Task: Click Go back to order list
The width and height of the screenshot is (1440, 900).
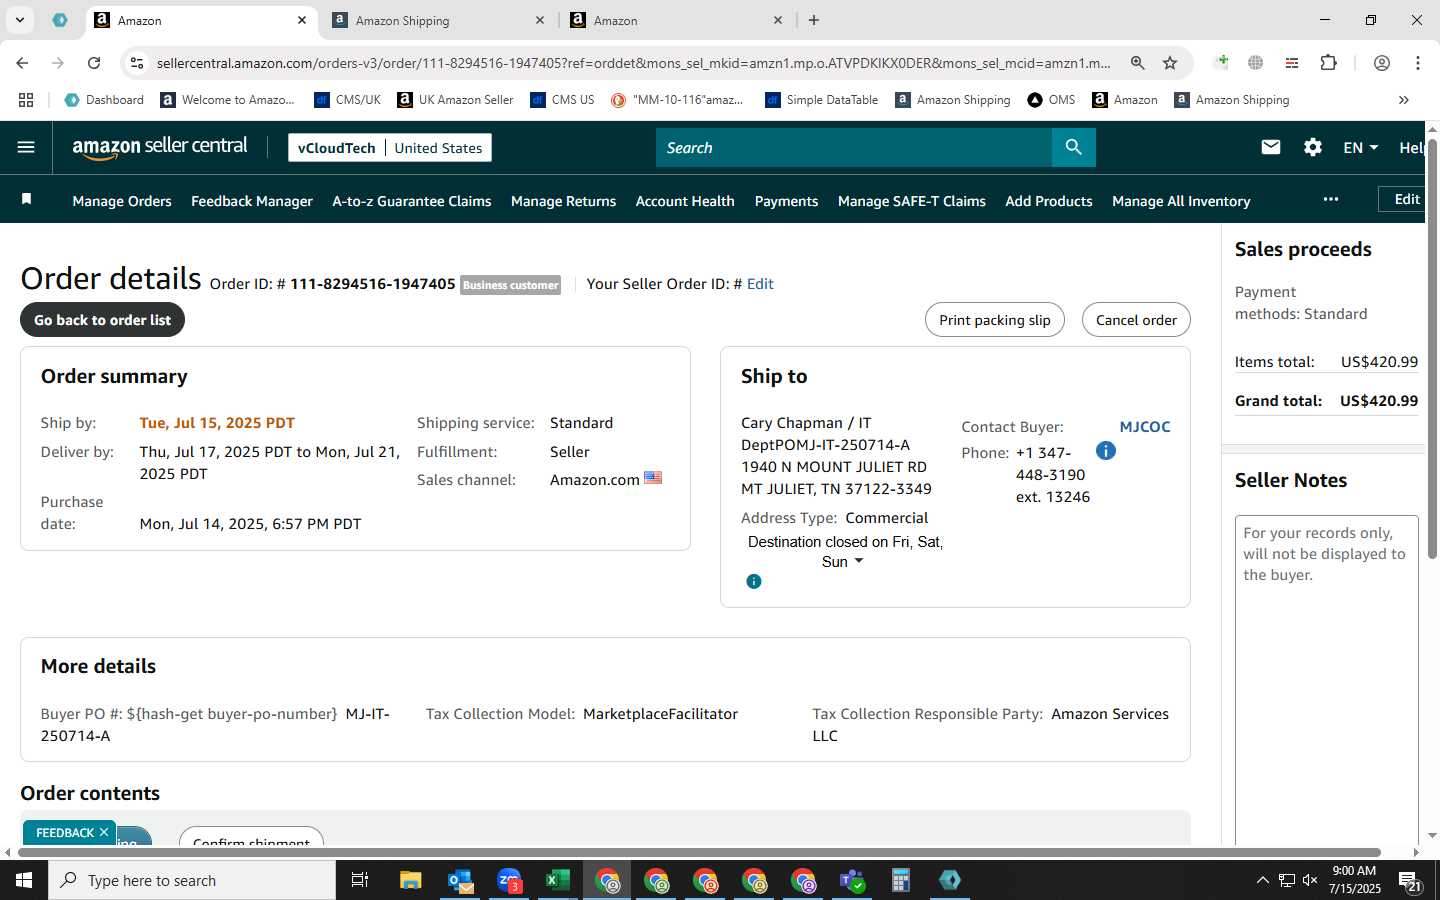Action: [103, 320]
